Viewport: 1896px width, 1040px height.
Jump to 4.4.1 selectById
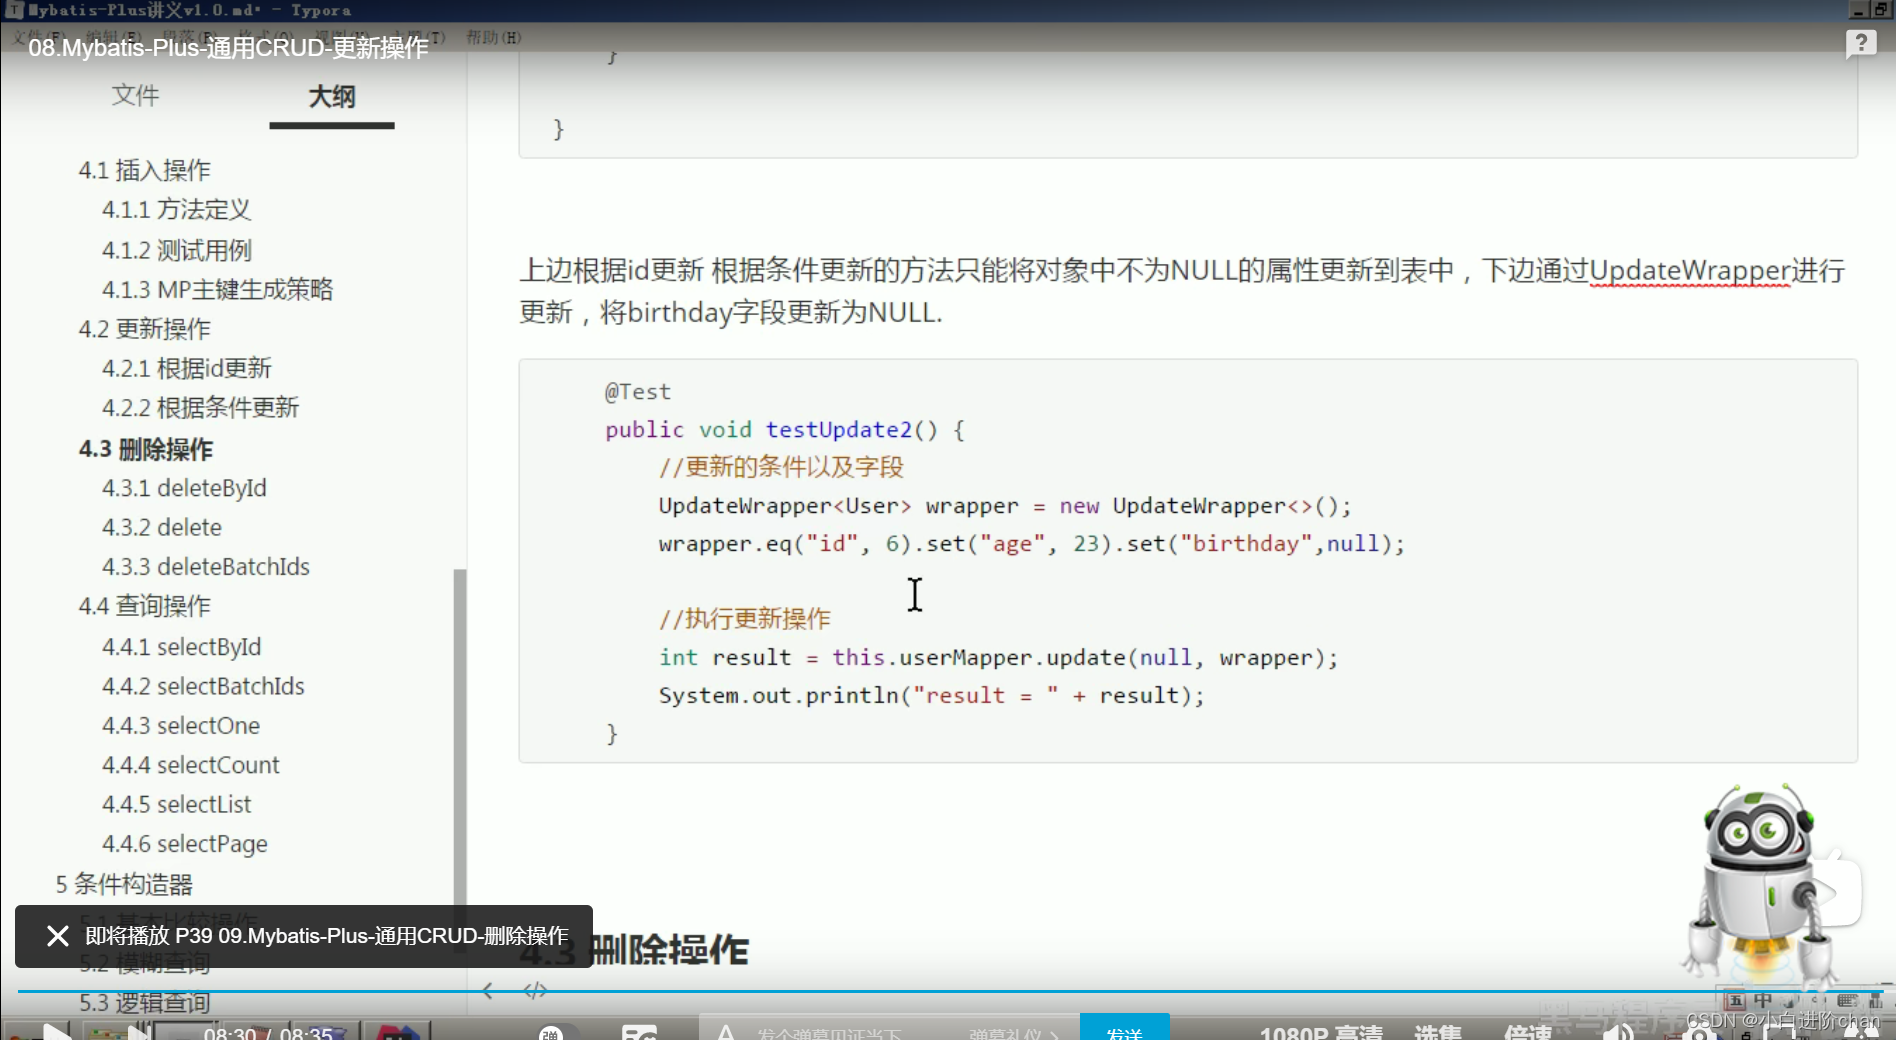point(181,647)
